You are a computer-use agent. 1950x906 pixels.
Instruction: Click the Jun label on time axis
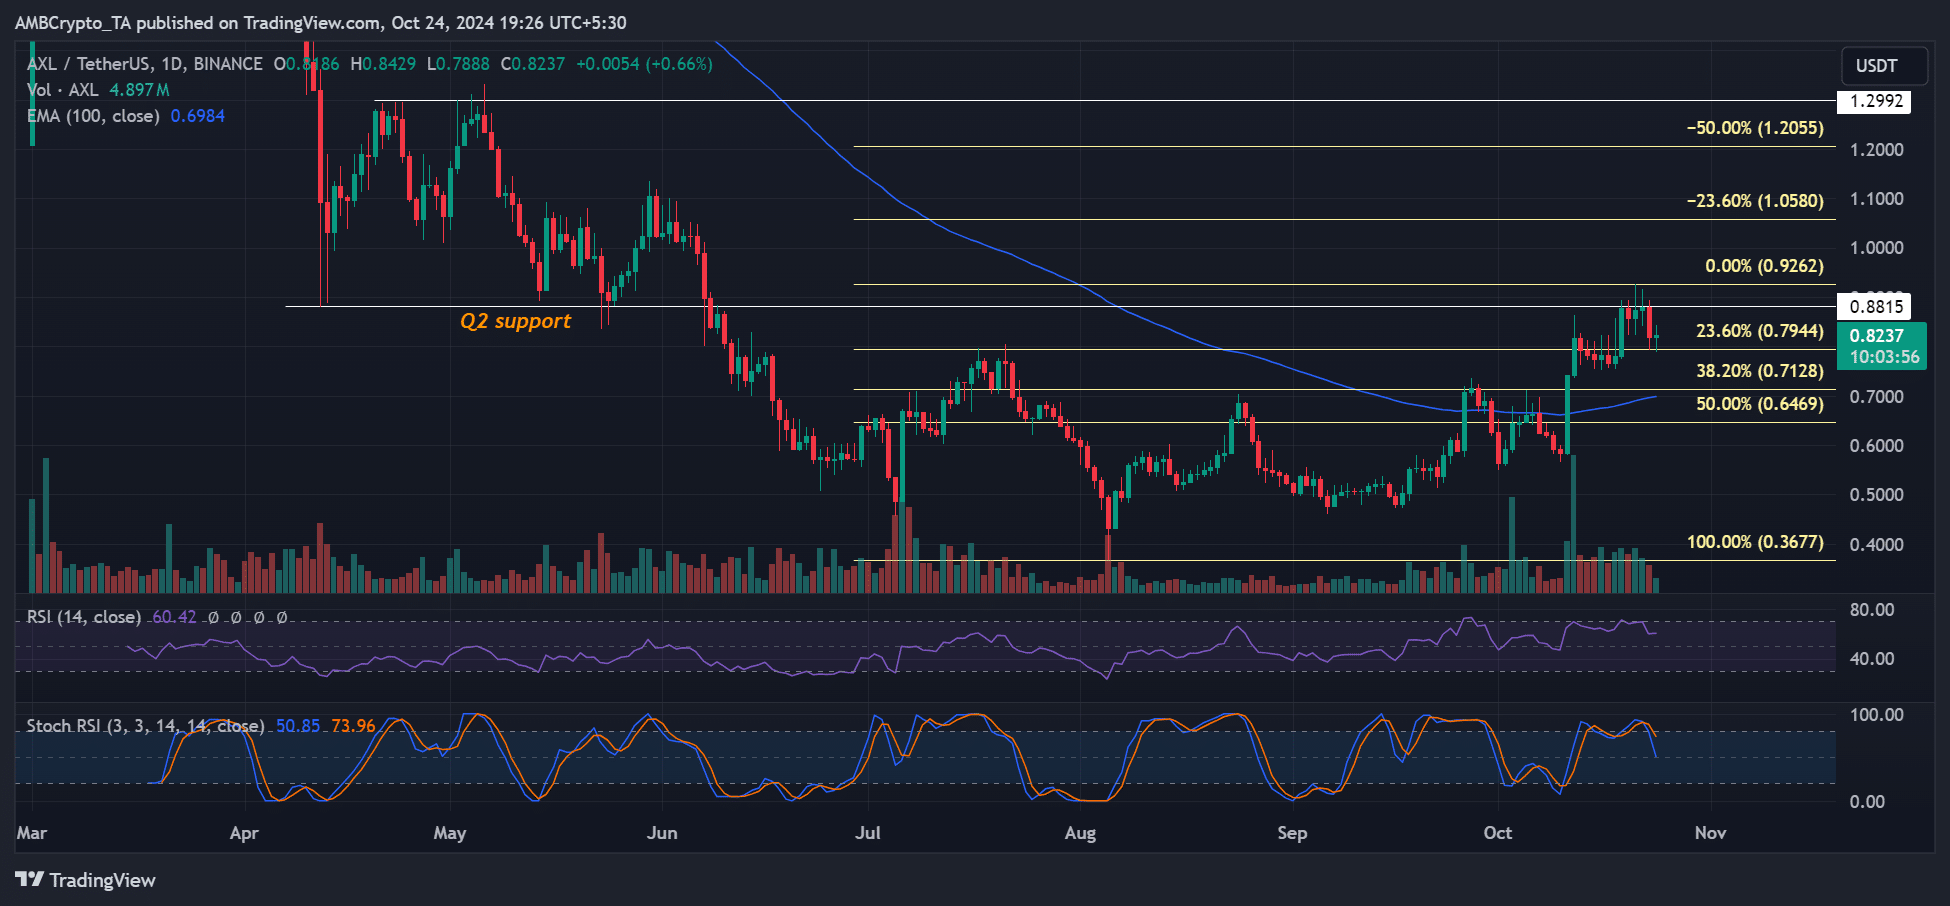click(662, 833)
